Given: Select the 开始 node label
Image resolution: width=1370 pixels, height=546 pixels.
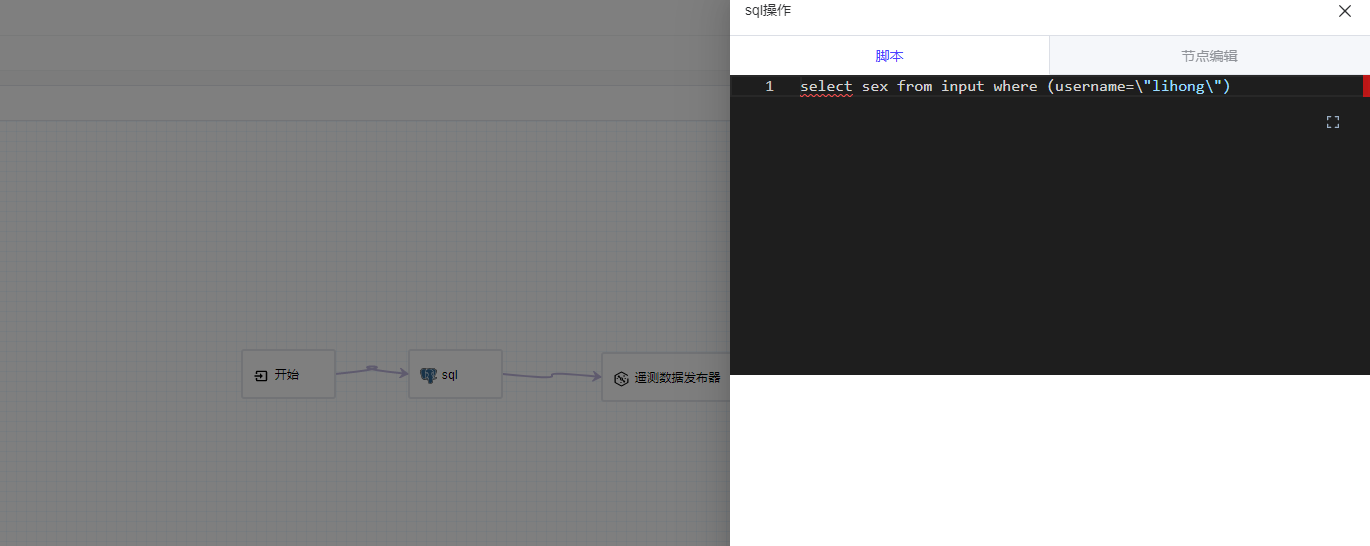Looking at the screenshot, I should pos(287,375).
